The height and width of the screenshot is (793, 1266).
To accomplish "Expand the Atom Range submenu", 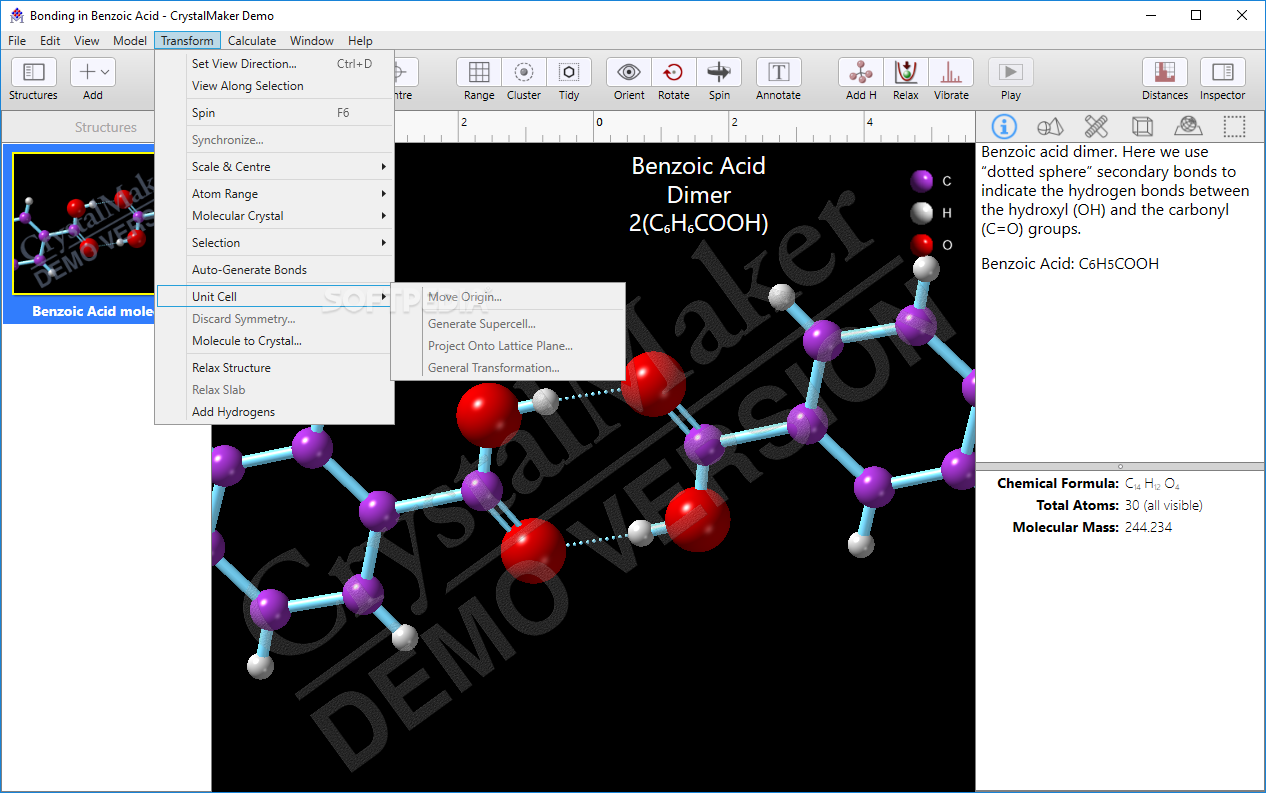I will click(275, 194).
